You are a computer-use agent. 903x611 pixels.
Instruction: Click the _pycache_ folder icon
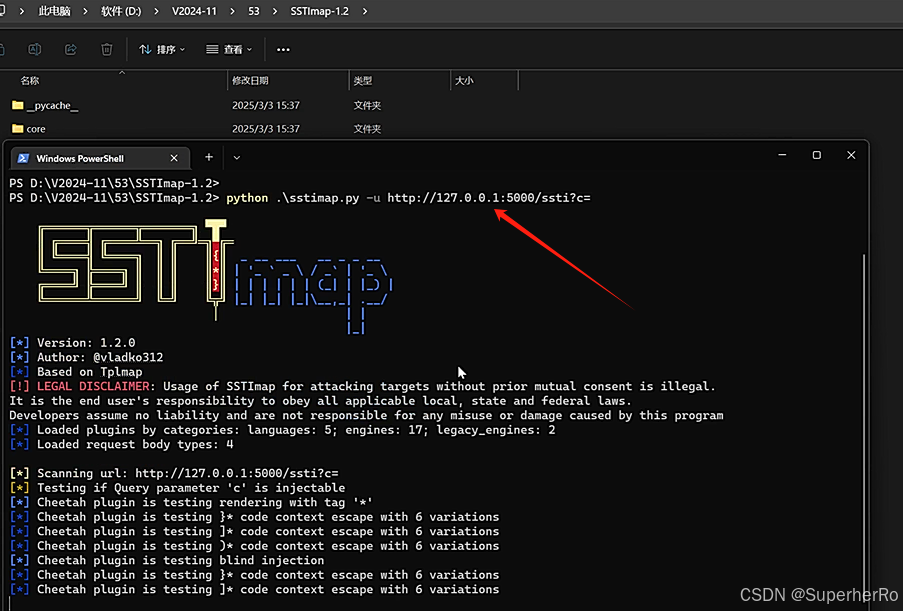[x=18, y=105]
